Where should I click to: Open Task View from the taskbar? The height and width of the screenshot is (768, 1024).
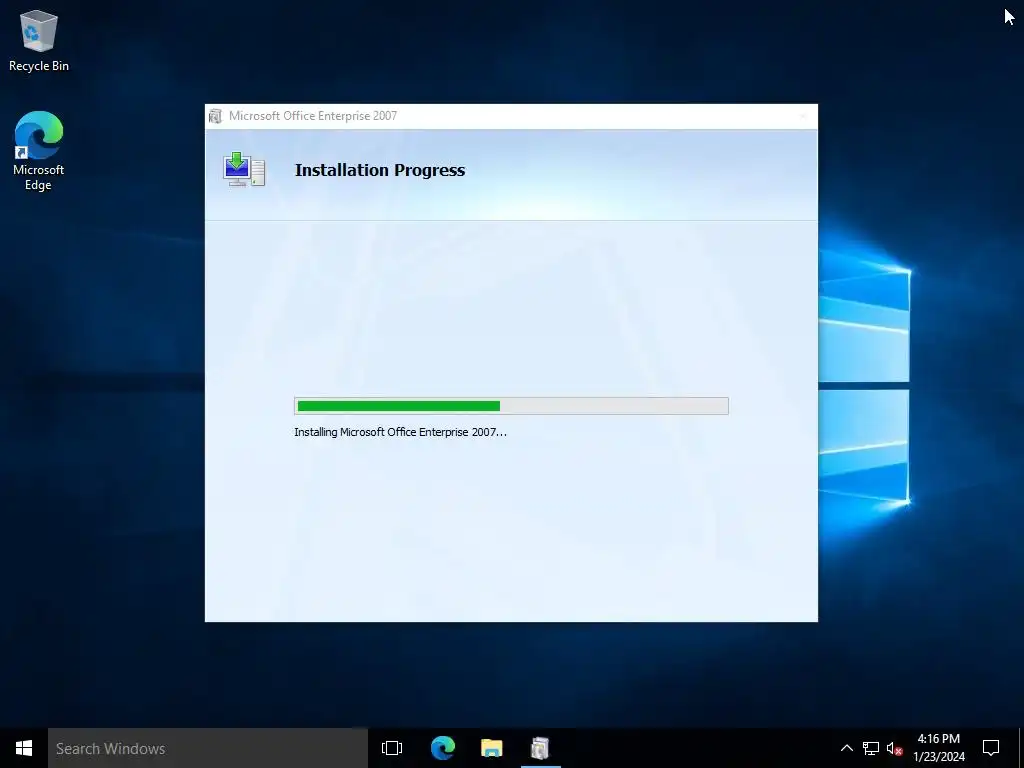point(392,748)
